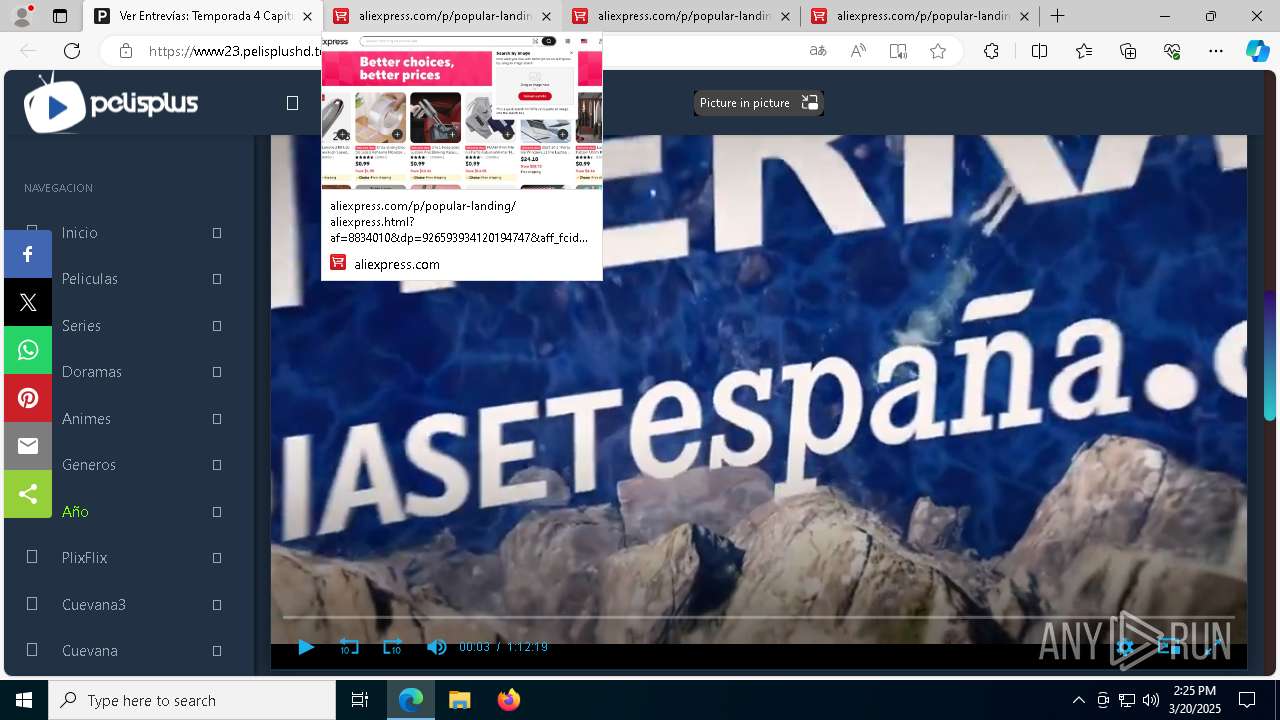Open Copilot sidebar
The height and width of the screenshot is (720, 1280).
[1258, 51]
